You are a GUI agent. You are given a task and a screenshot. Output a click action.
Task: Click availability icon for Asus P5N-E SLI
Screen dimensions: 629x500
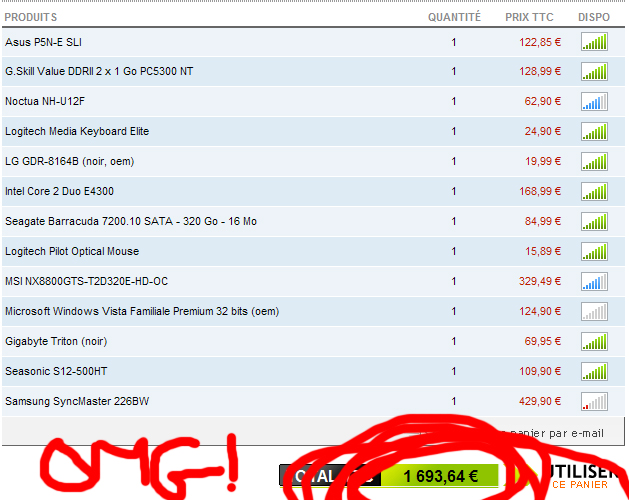click(x=594, y=42)
